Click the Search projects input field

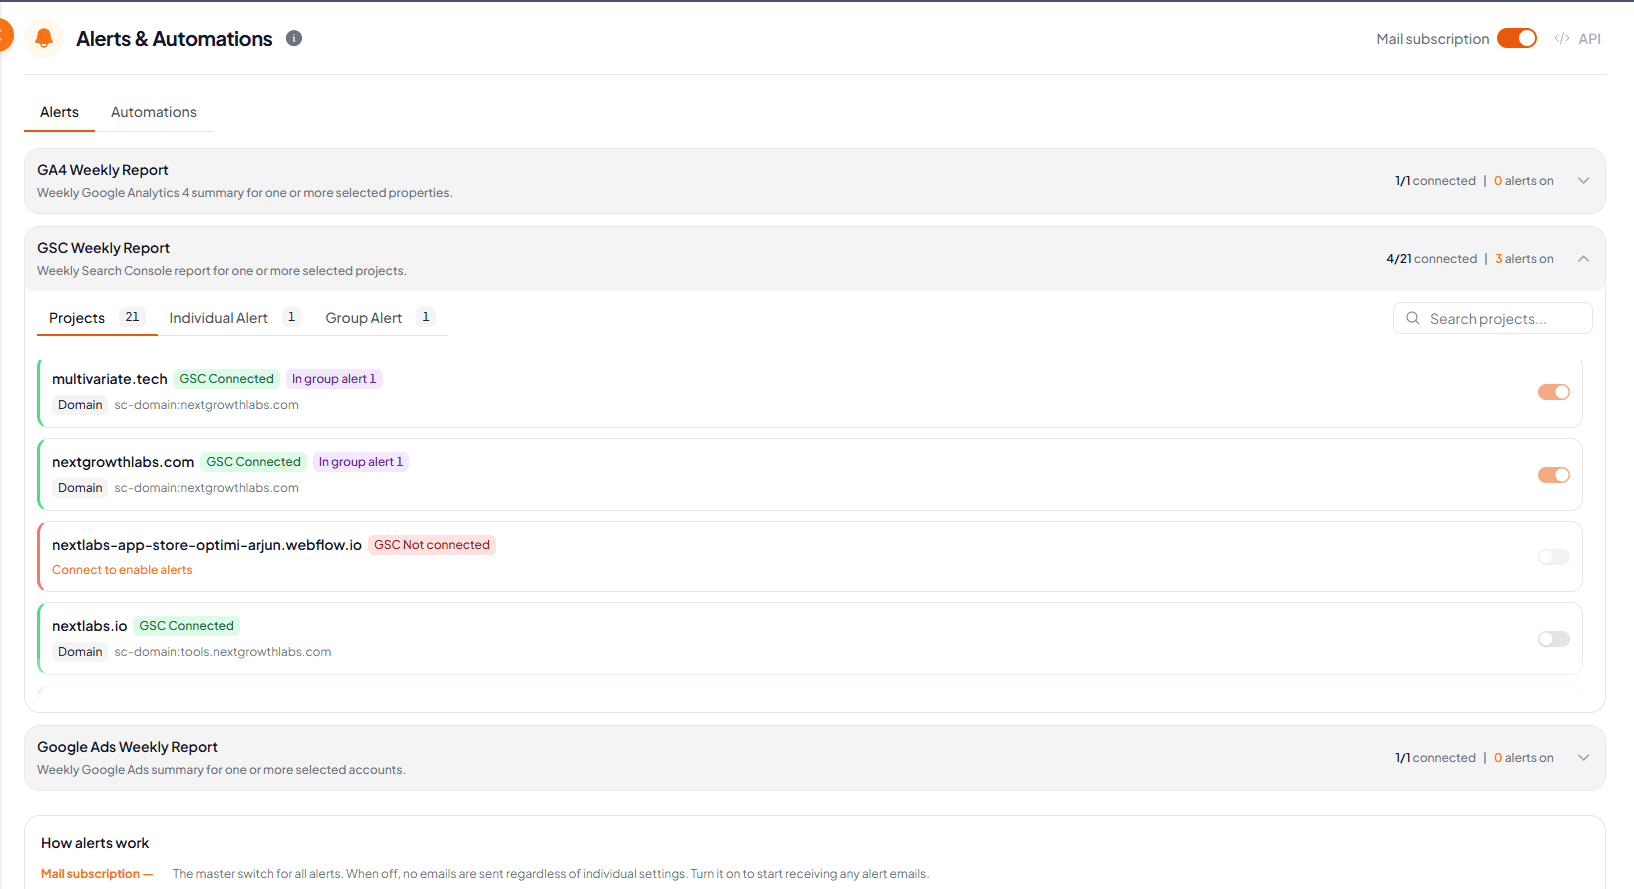tap(1493, 318)
